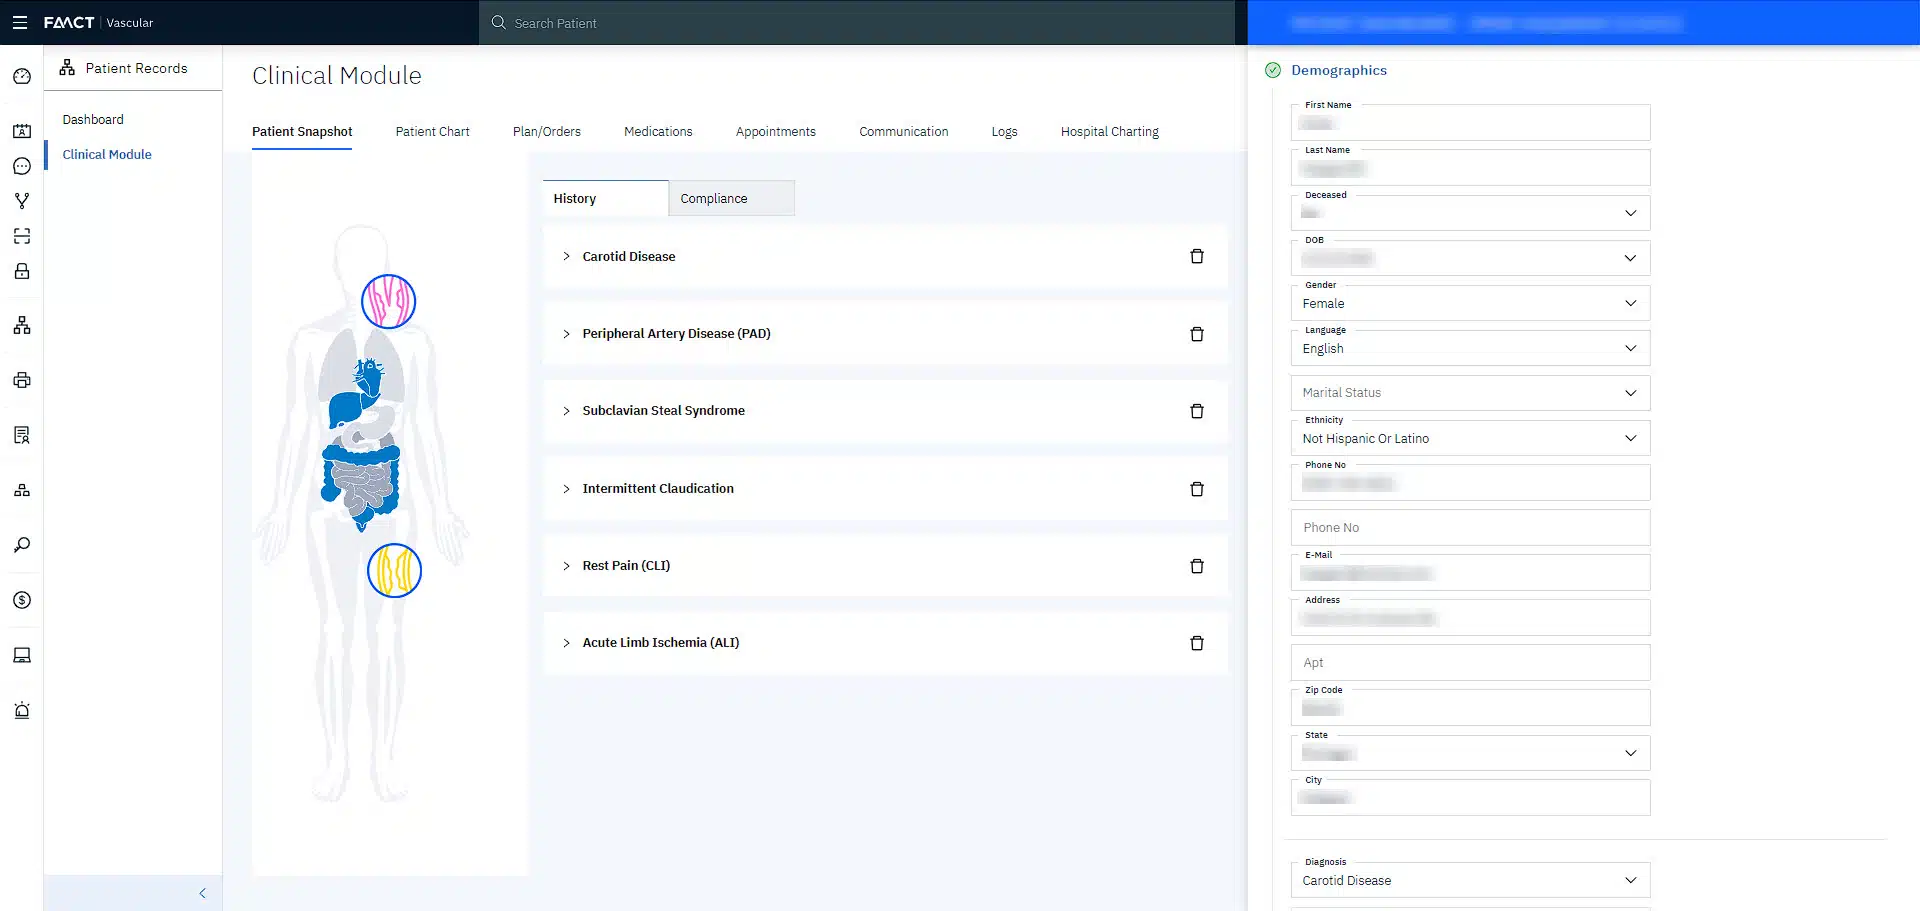Screen dimensions: 1920x911
Task: Click the Zip Code field
Action: tap(1470, 708)
